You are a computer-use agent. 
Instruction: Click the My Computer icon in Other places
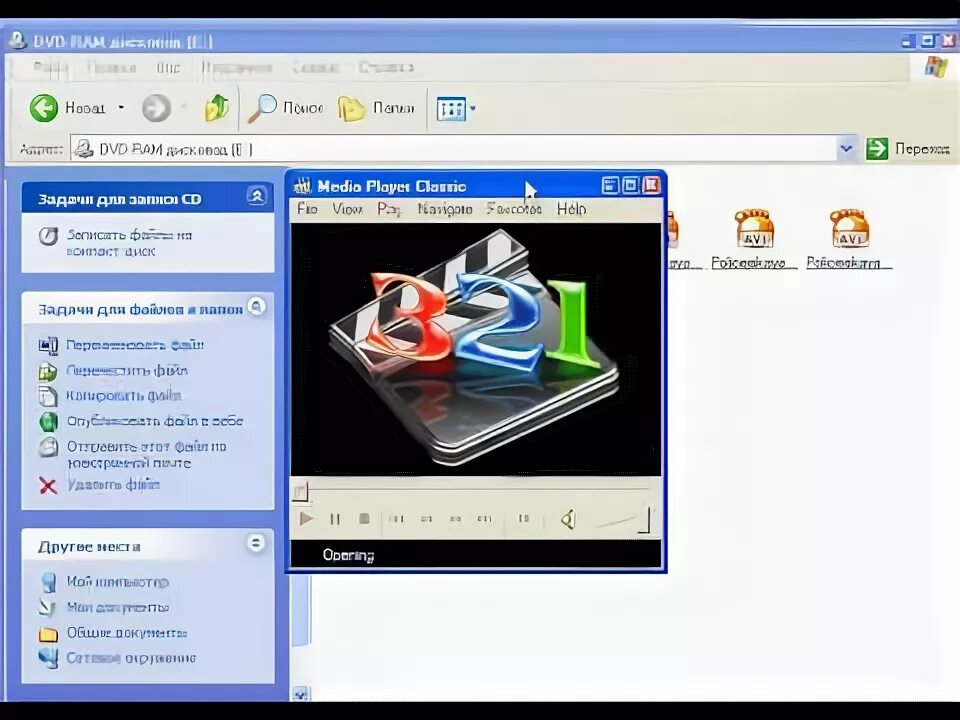click(x=48, y=582)
